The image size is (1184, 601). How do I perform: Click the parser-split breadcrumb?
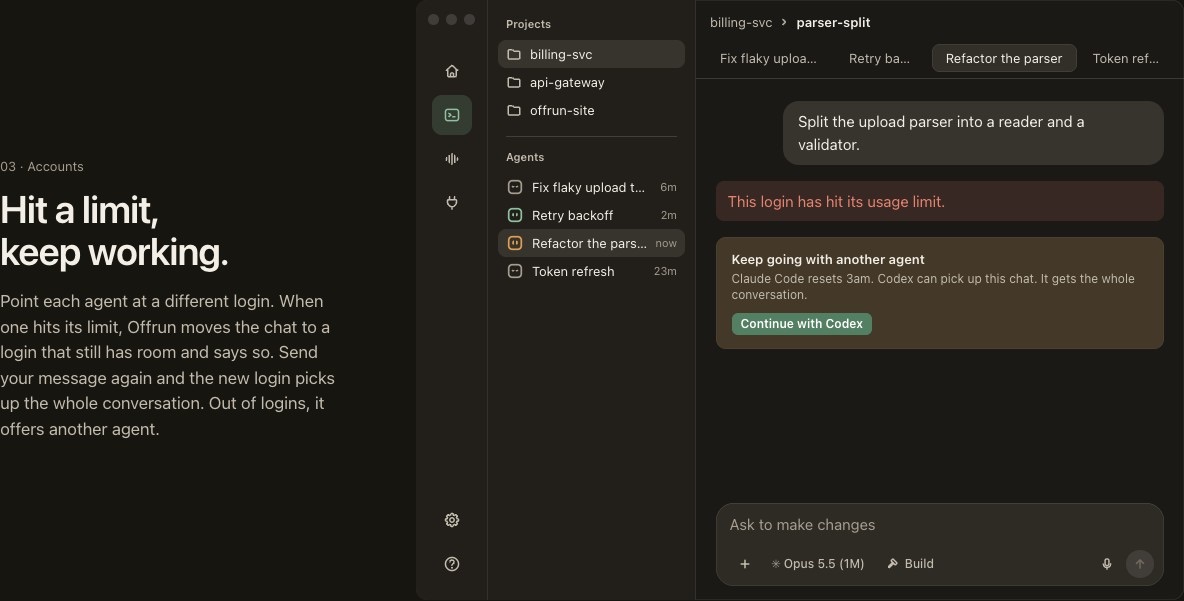pyautogui.click(x=833, y=23)
